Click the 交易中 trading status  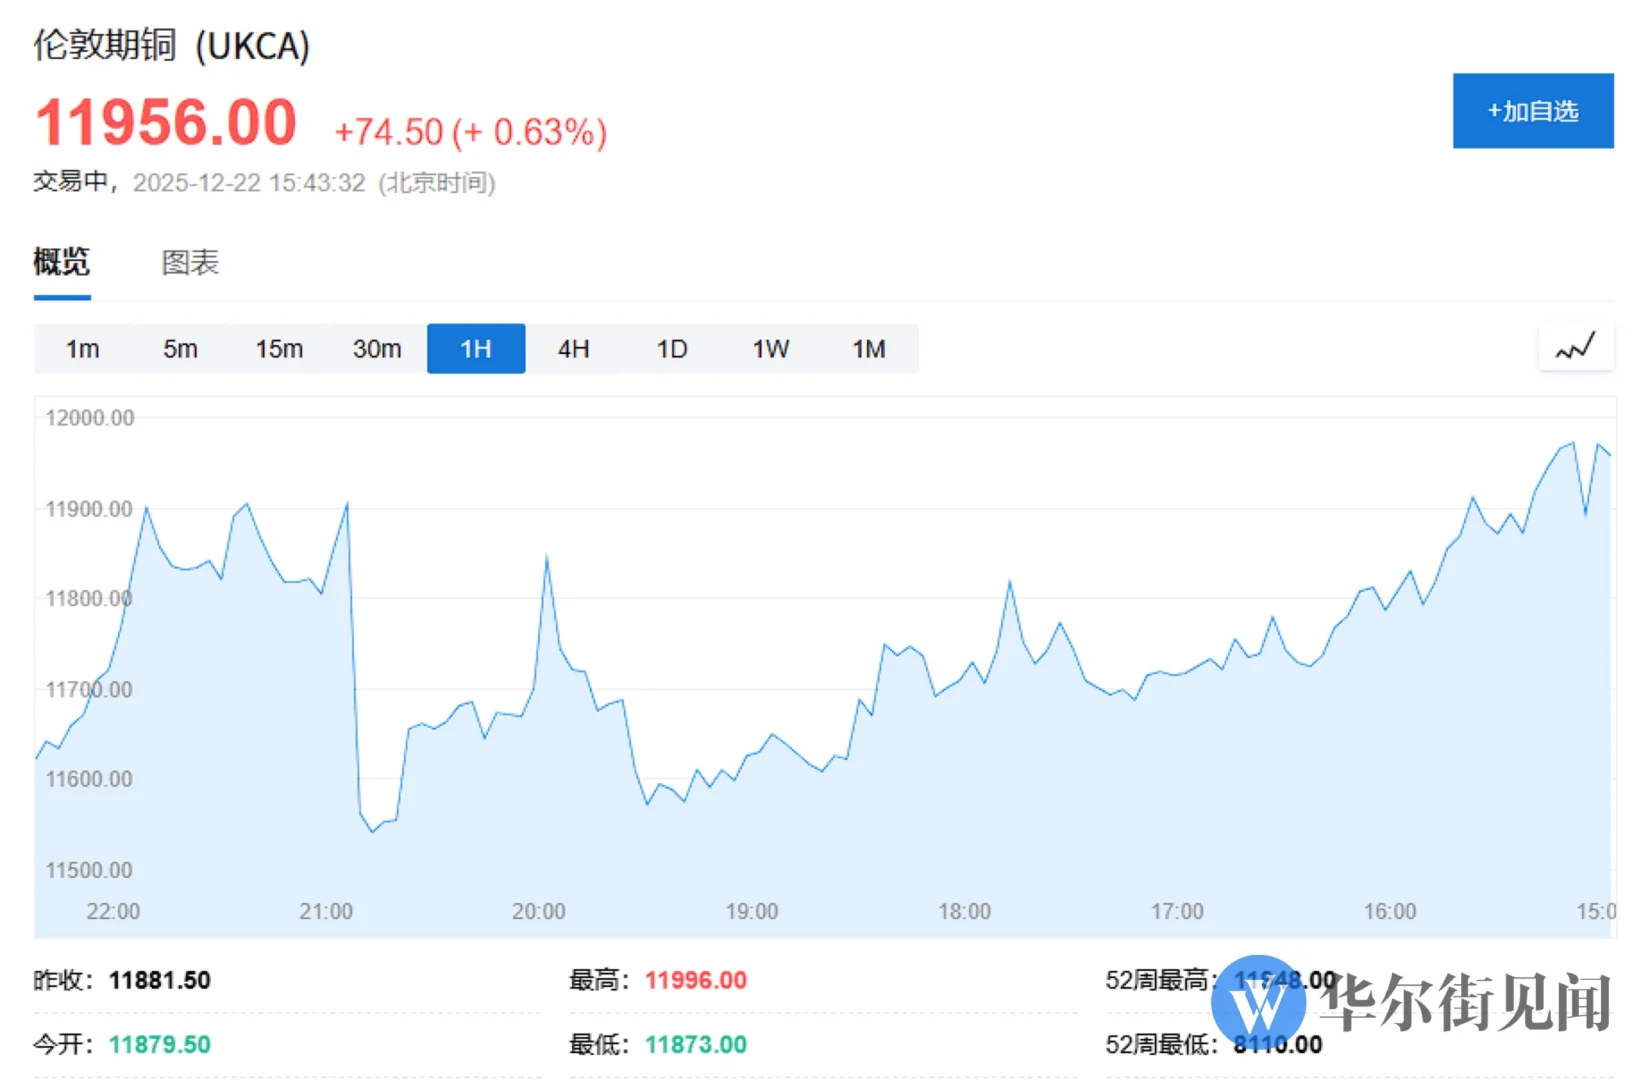[x=71, y=182]
